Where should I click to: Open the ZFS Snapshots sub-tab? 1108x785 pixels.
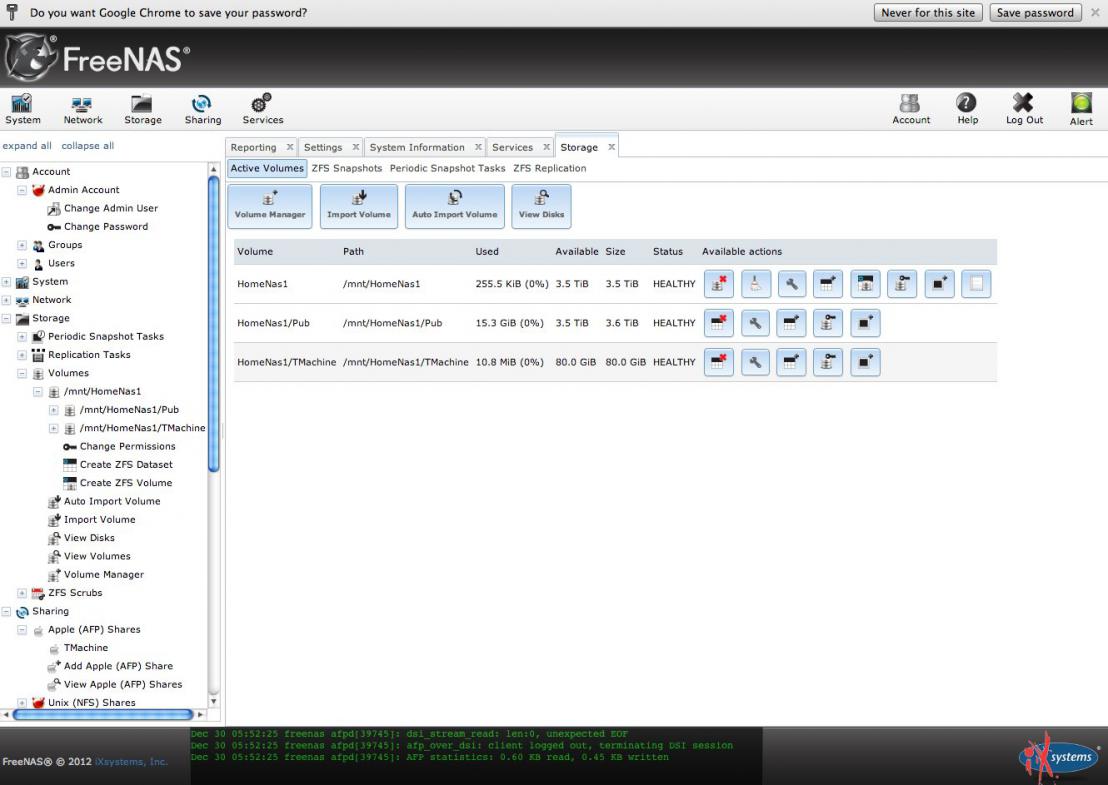click(x=346, y=168)
